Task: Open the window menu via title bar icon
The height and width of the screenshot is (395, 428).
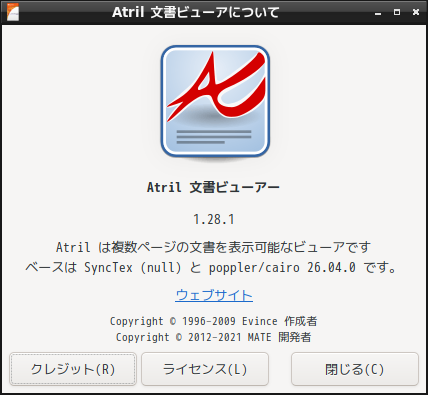Action: point(13,12)
